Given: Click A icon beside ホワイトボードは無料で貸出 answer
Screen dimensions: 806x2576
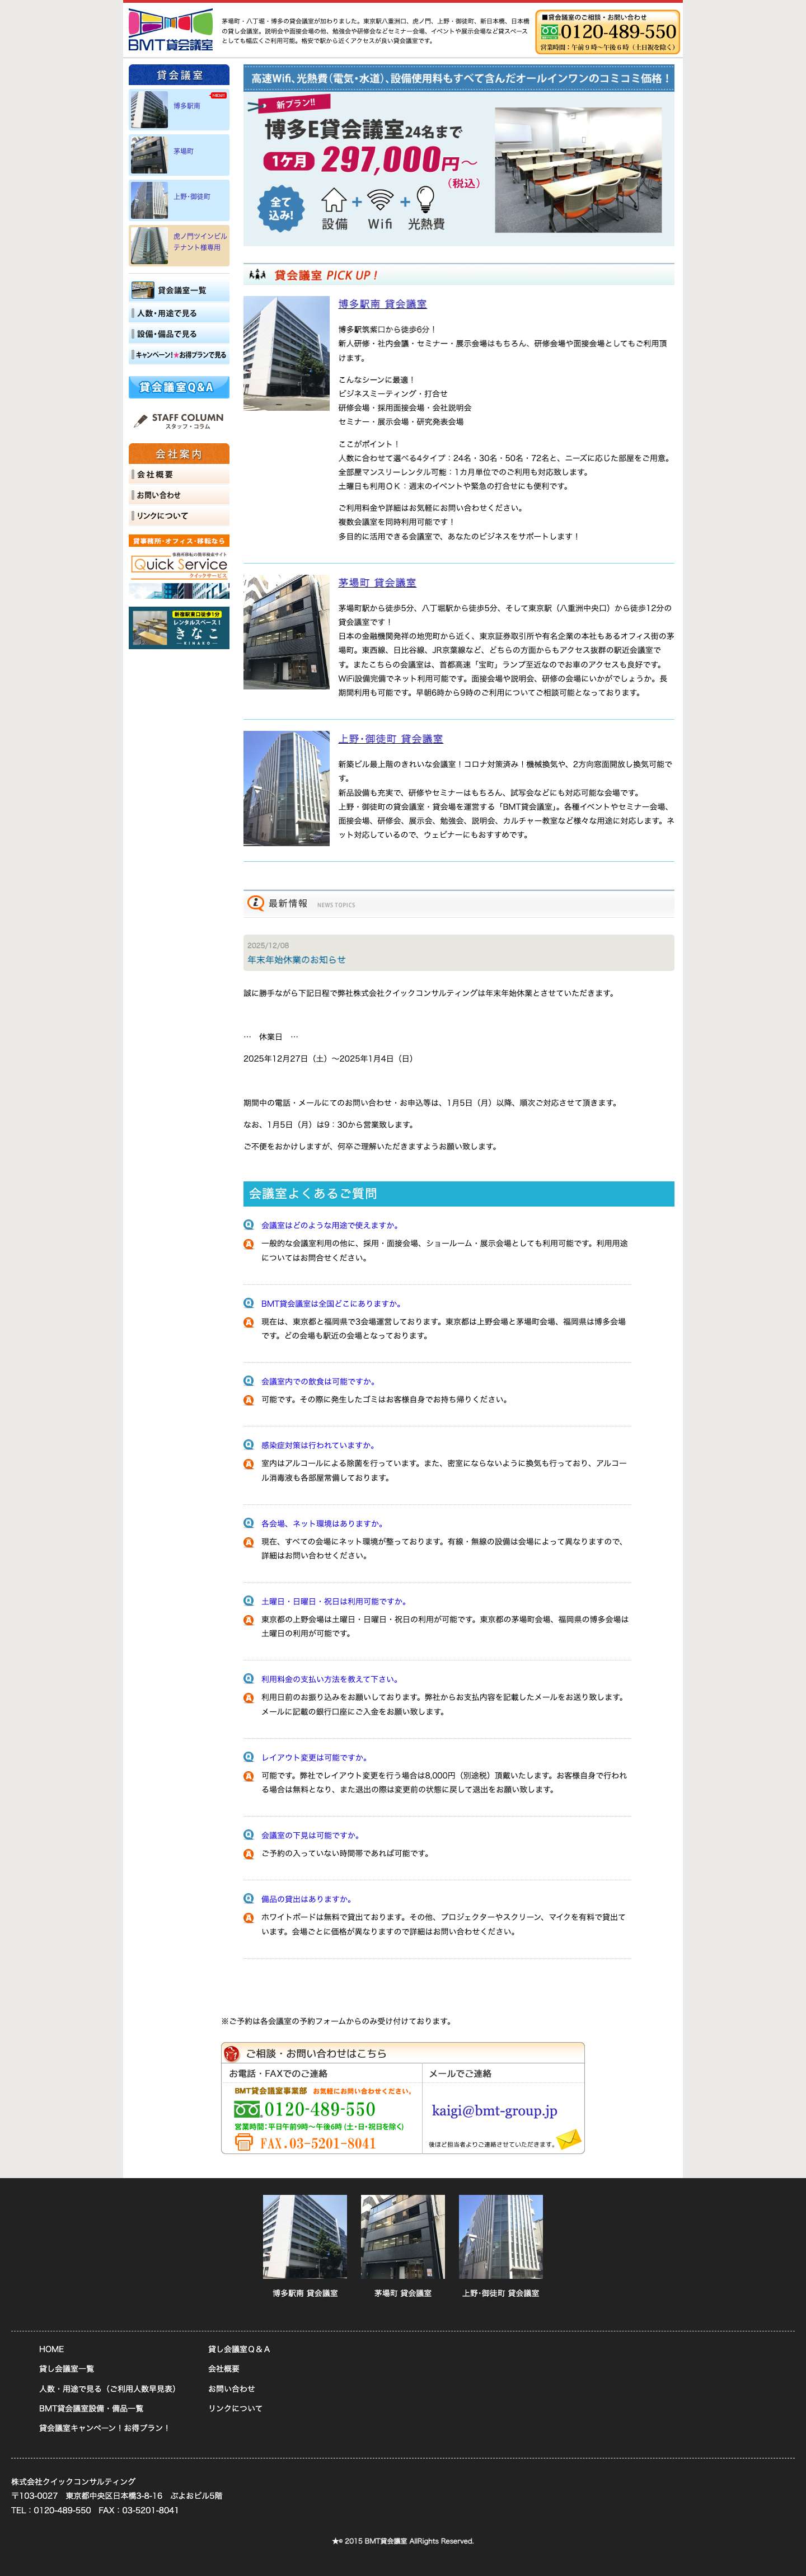Looking at the screenshot, I should click(249, 1918).
